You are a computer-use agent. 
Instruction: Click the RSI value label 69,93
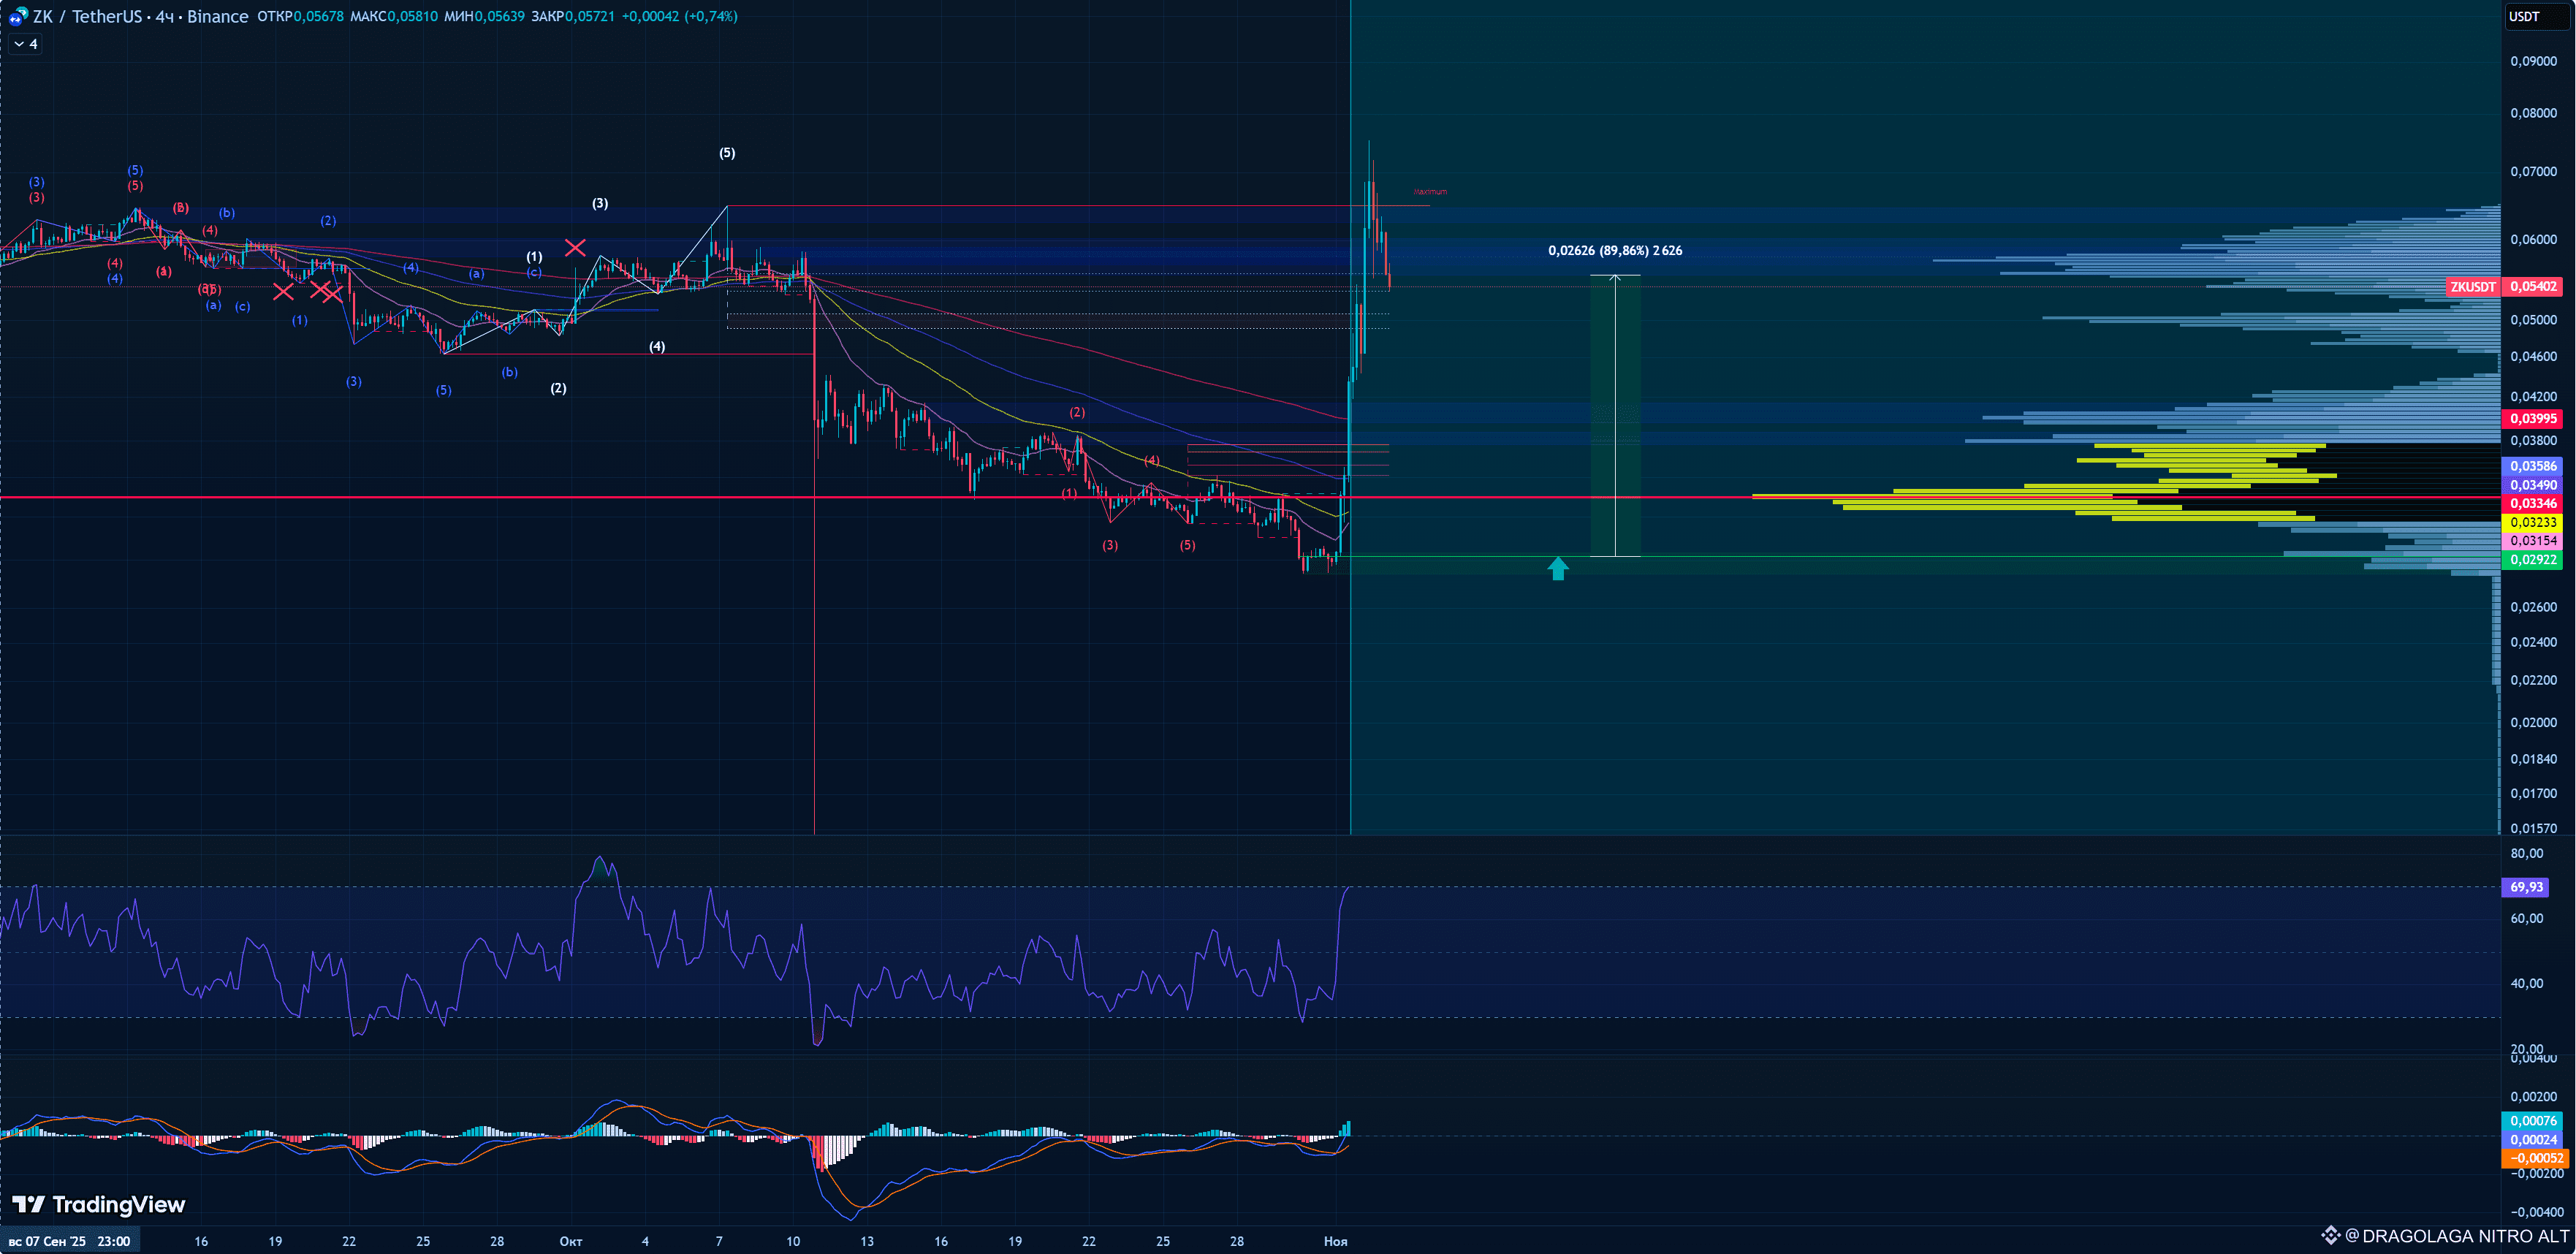click(2525, 887)
